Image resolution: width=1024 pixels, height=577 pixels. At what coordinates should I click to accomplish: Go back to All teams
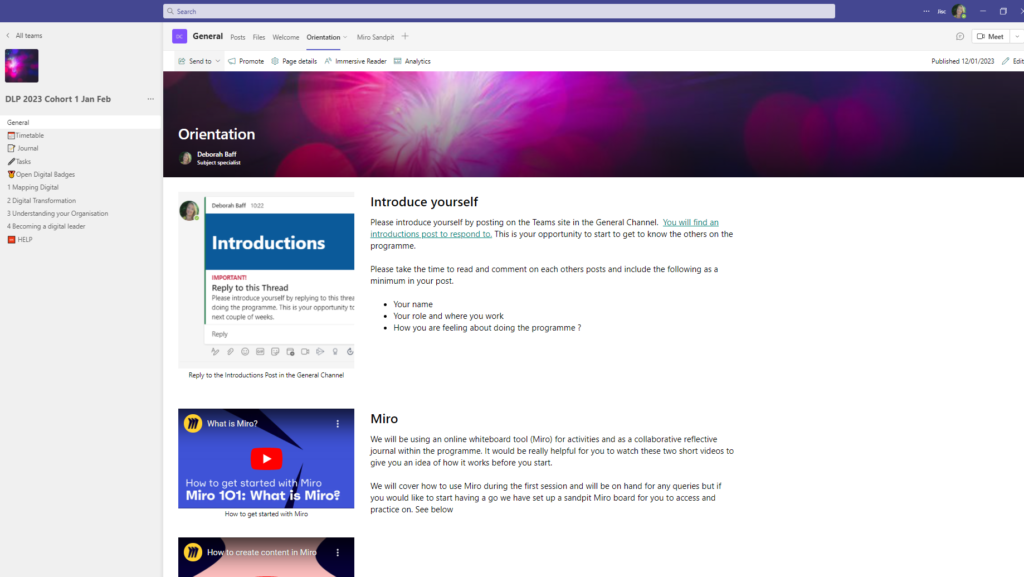pyautogui.click(x=24, y=35)
